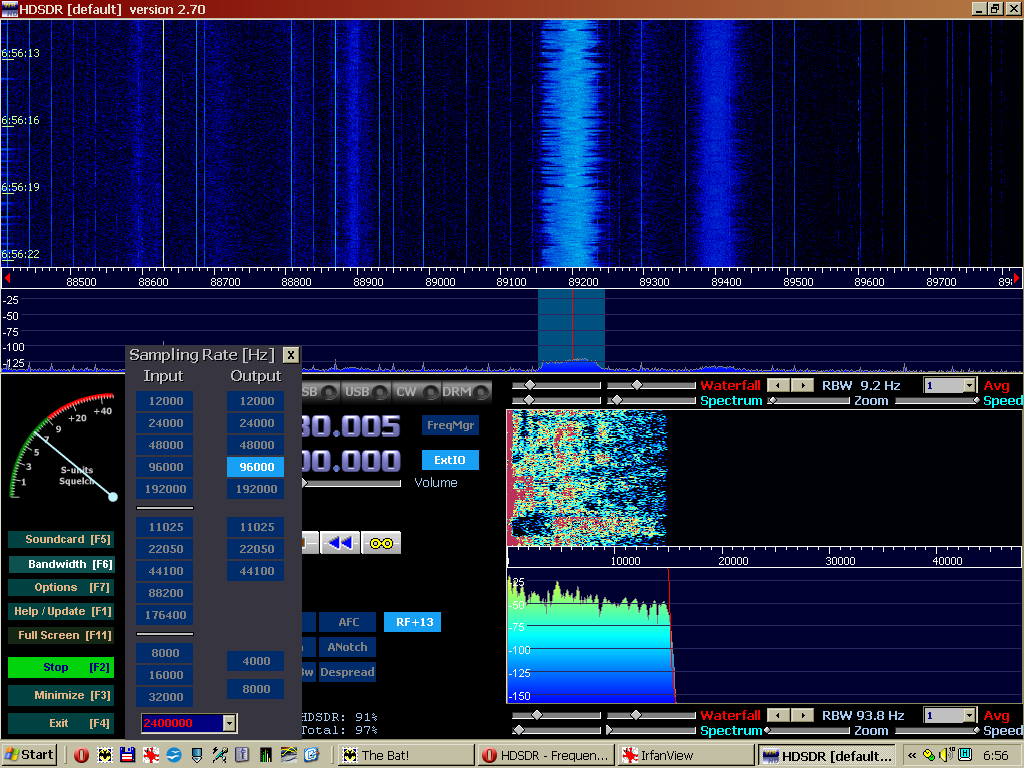Set output sampling rate to 44100
Viewport: 1024px width, 768px height.
[x=255, y=571]
